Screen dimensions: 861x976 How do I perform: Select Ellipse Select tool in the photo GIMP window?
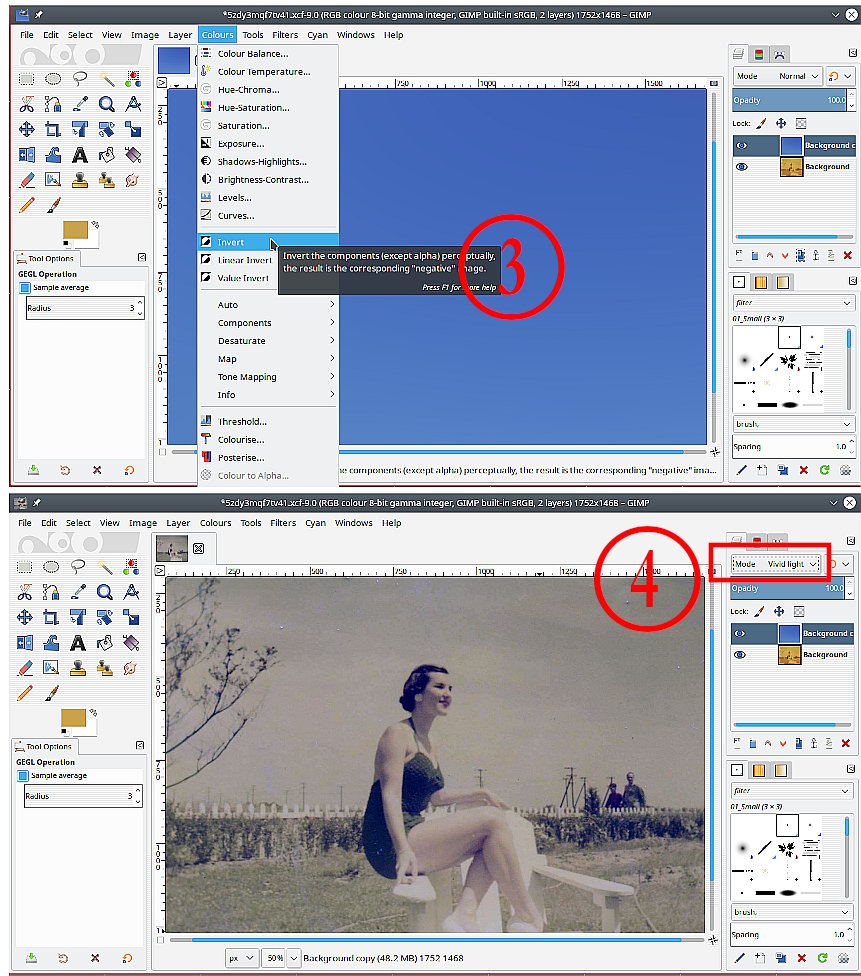coord(51,566)
